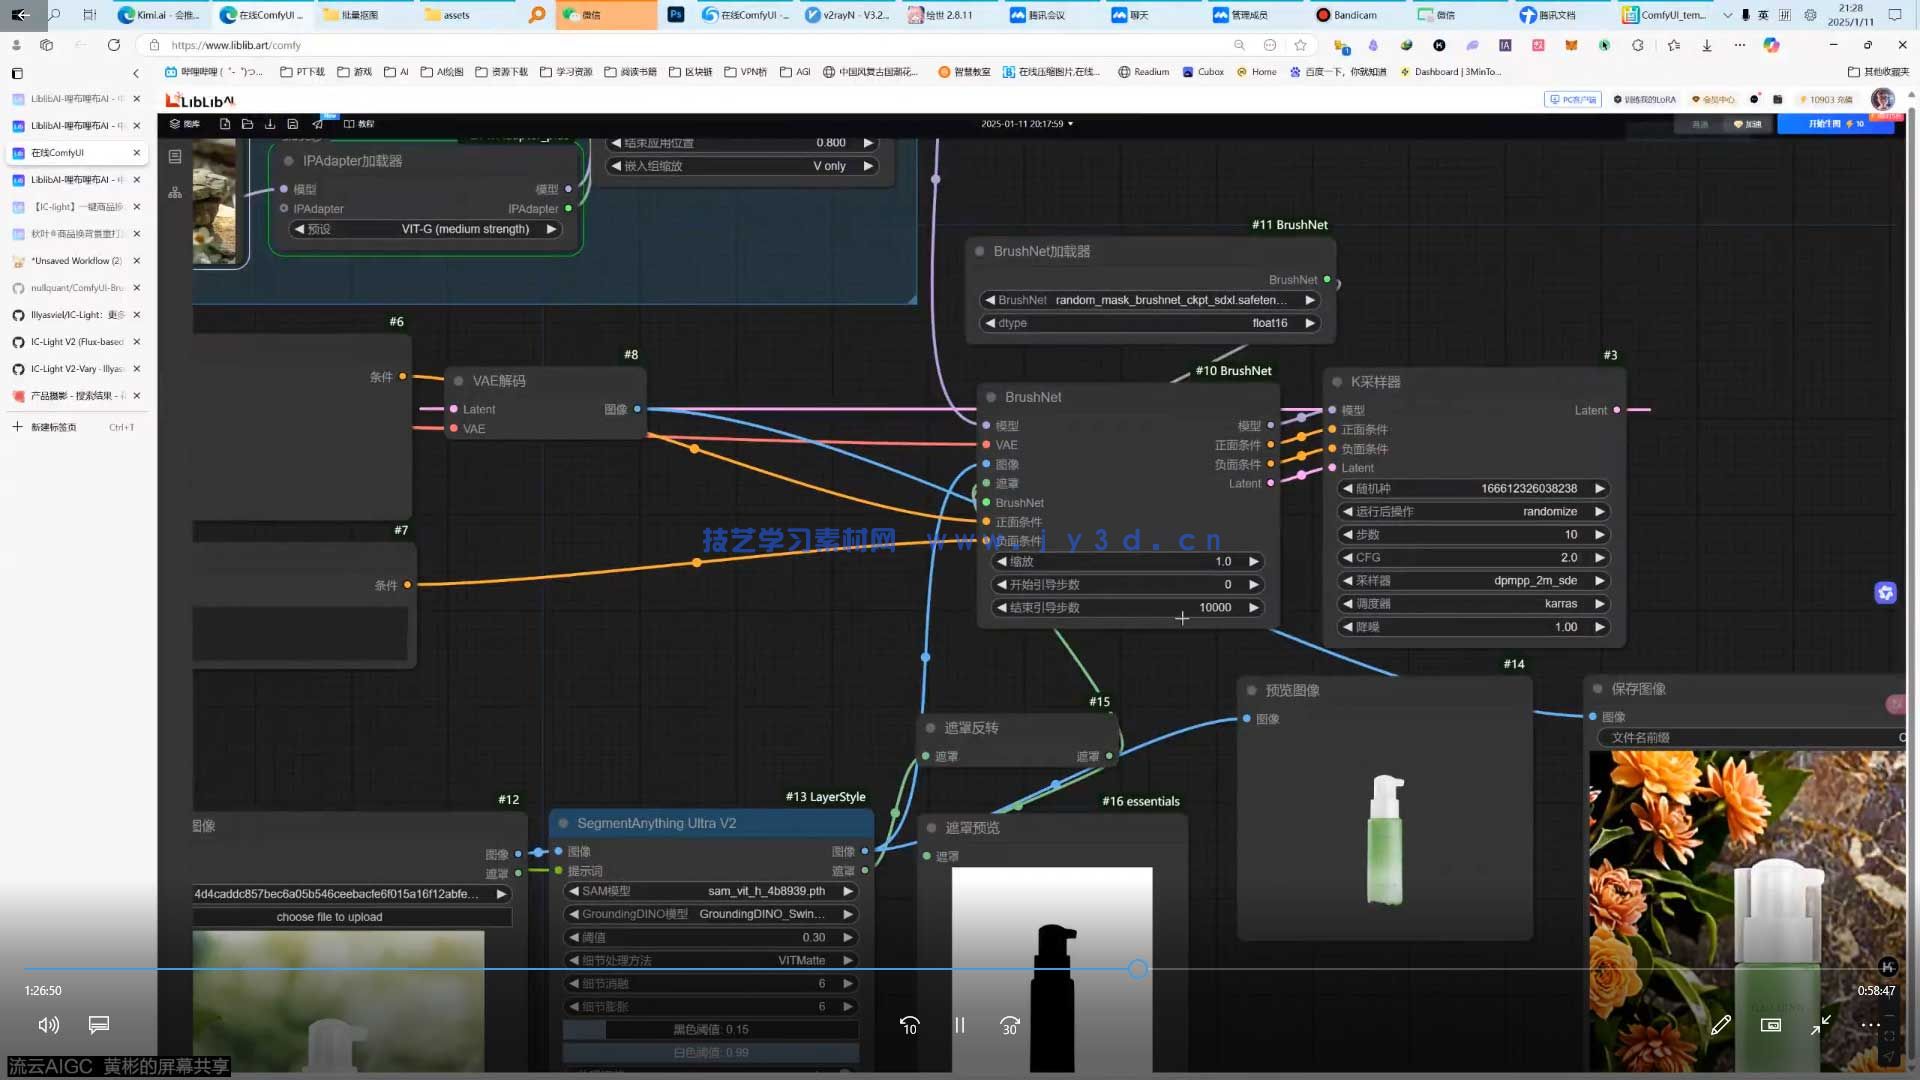Pause the video playback
This screenshot has height=1080, width=1920.
pos(959,1025)
